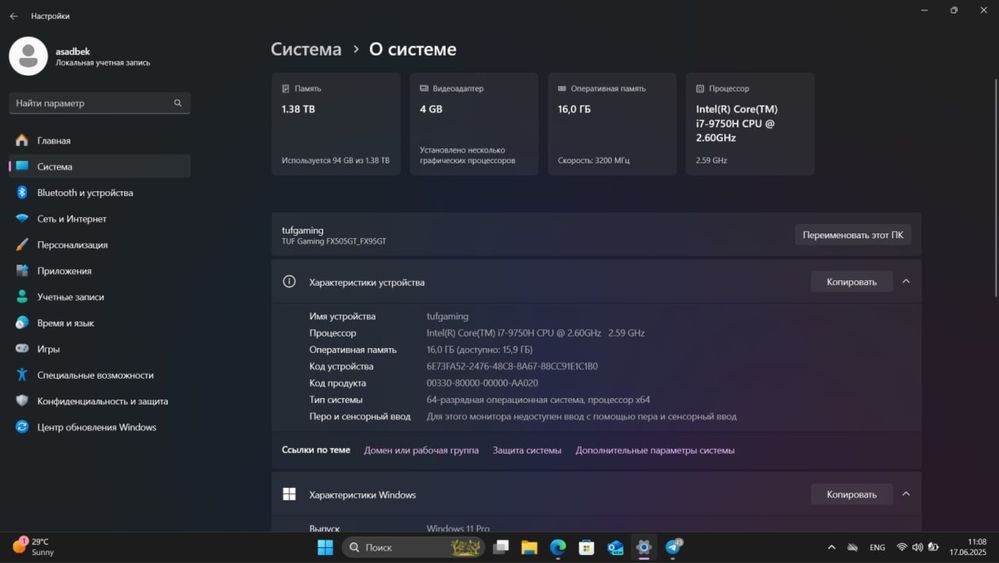Viewport: 999px width, 563px height.
Task: Click the Игры gamepad icon
Action: [22, 349]
